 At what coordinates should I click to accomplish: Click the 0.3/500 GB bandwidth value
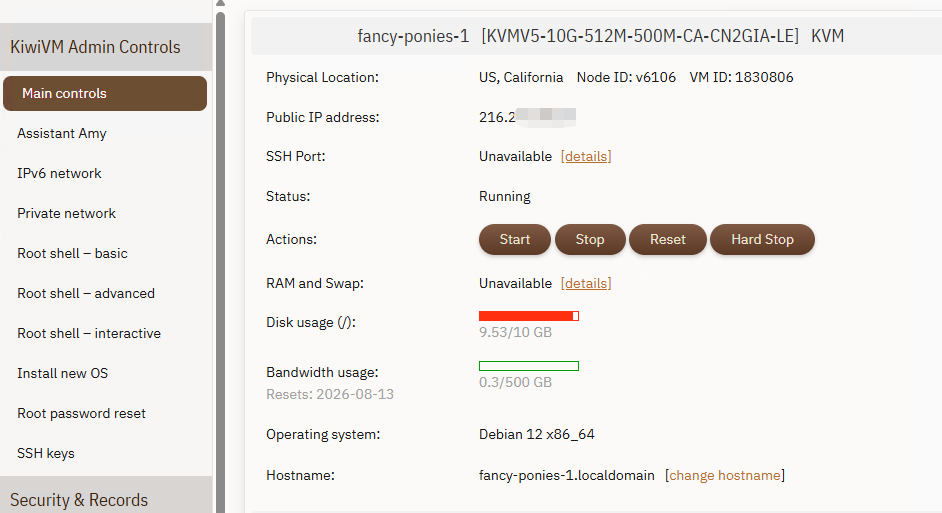(x=515, y=382)
